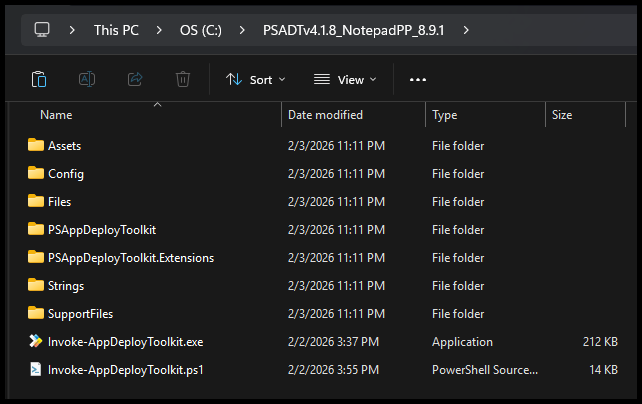Click PSADTv4.1.8_NotepadPP_8.9.1 breadcrumb
The width and height of the screenshot is (642, 404).
click(353, 30)
